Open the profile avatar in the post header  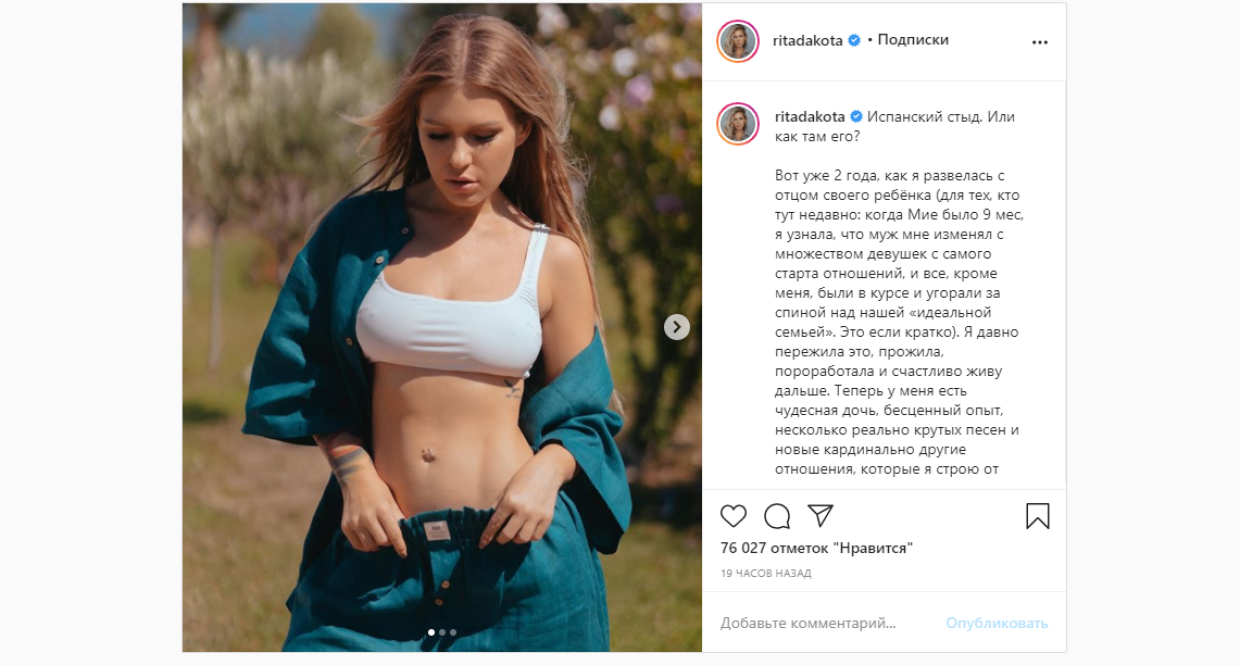(738, 41)
